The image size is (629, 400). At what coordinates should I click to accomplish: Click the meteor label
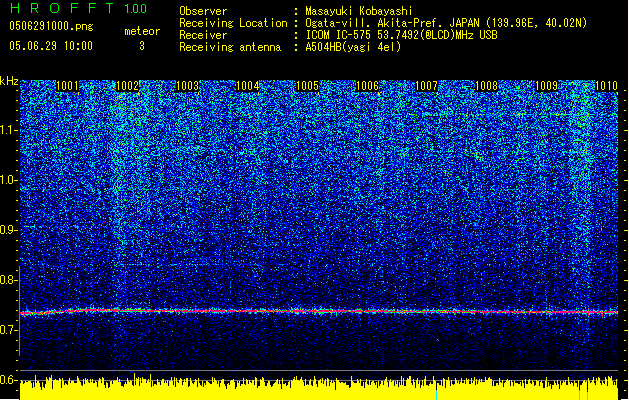click(x=142, y=31)
